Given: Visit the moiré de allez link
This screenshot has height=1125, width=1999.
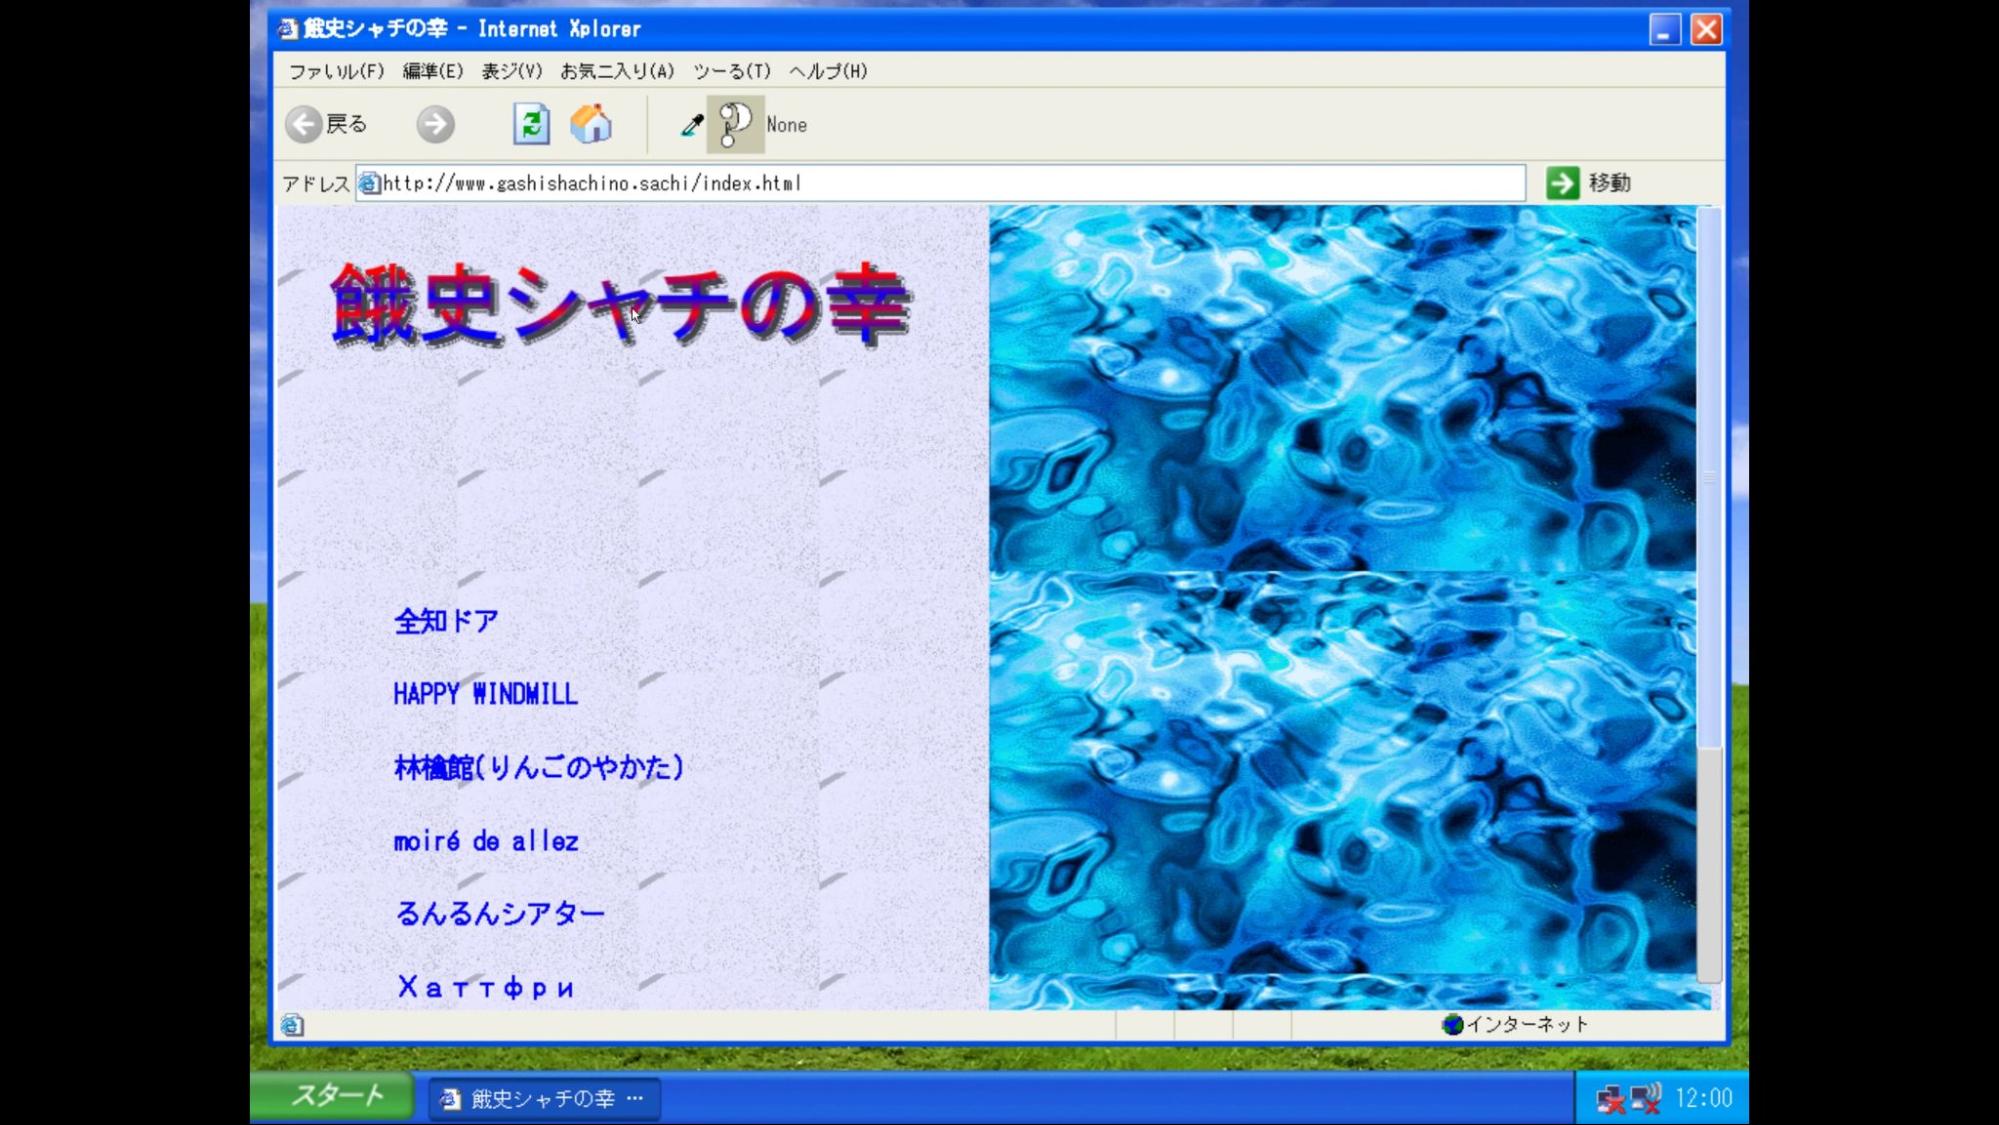Looking at the screenshot, I should (486, 842).
